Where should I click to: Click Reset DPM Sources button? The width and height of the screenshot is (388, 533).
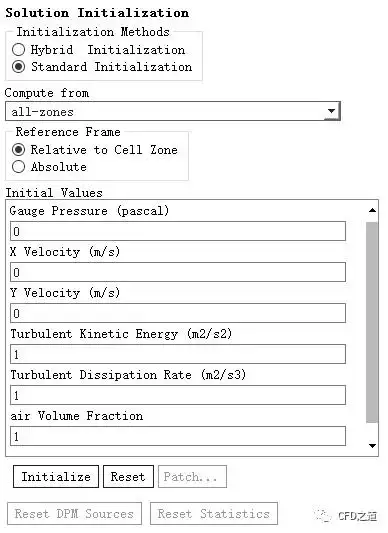(74, 514)
